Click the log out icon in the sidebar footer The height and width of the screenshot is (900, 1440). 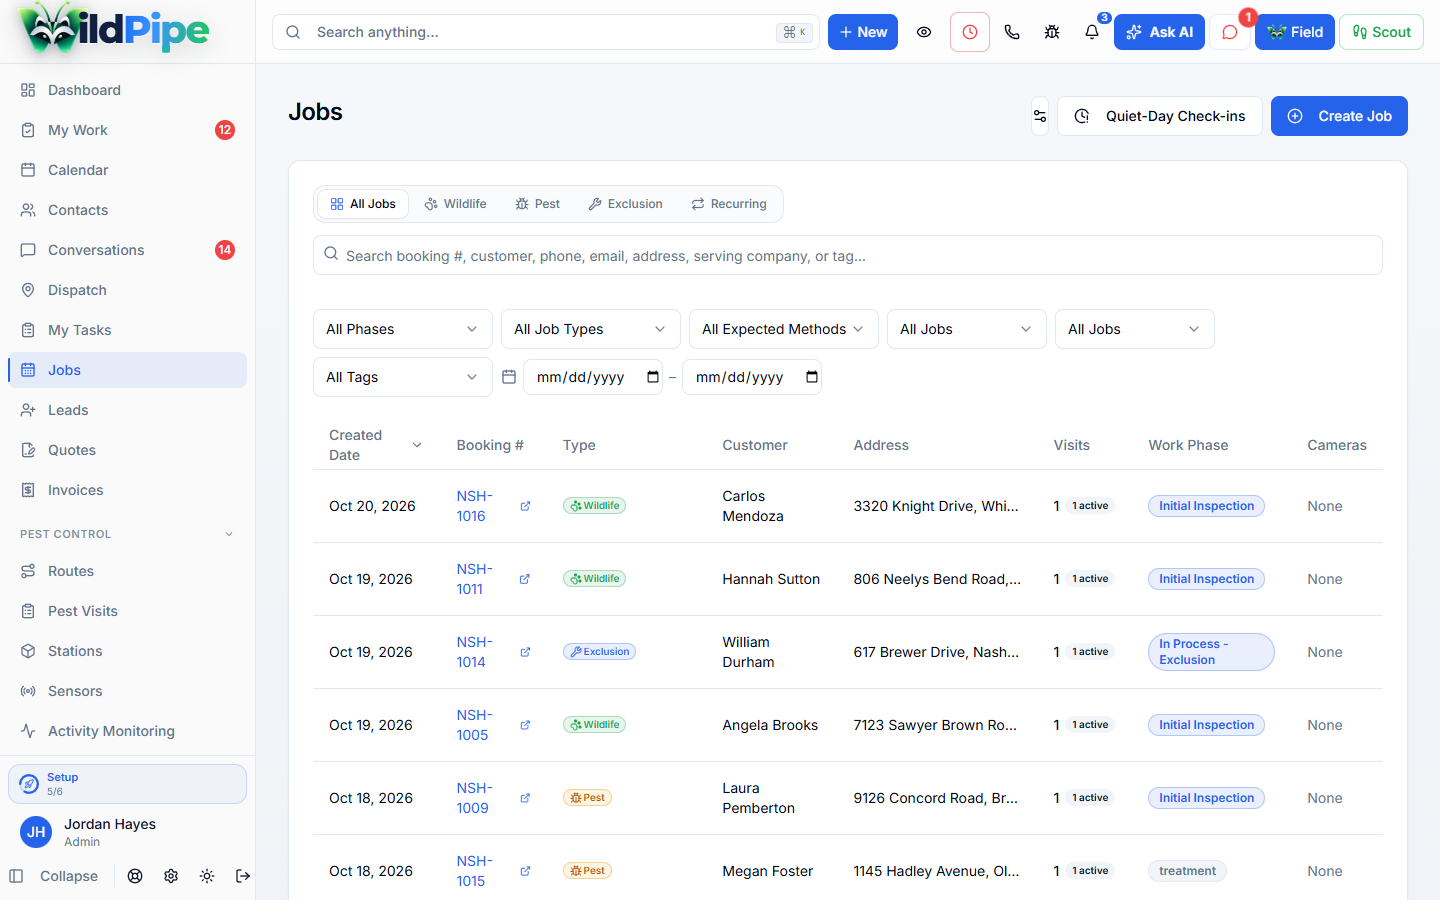click(243, 876)
